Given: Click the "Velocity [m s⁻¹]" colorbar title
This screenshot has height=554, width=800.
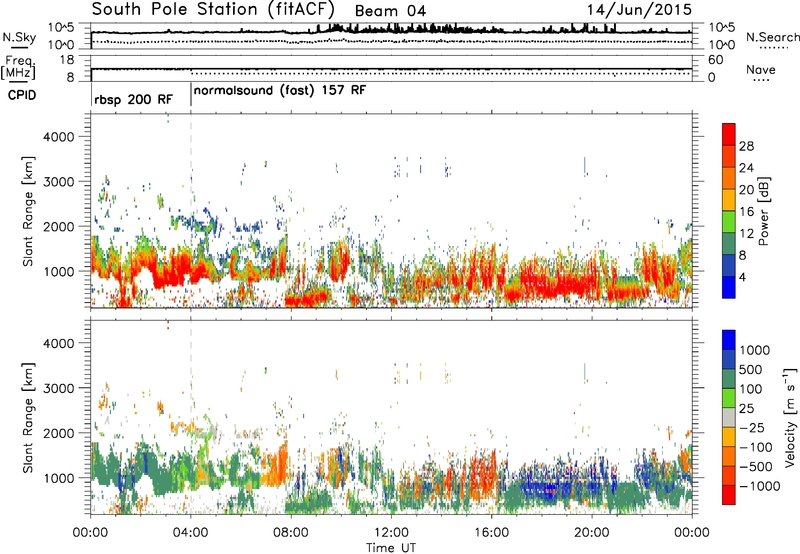Looking at the screenshot, I should click(x=790, y=417).
